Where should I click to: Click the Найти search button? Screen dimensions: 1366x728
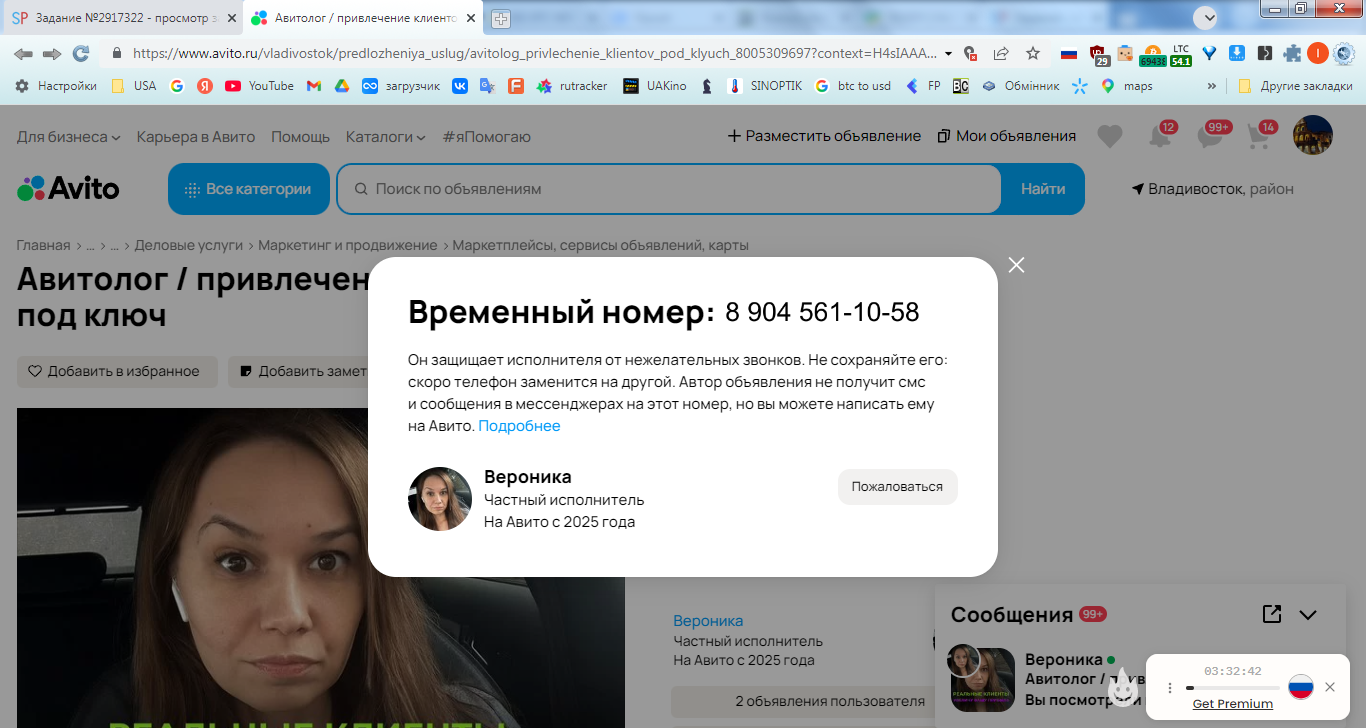point(1043,189)
